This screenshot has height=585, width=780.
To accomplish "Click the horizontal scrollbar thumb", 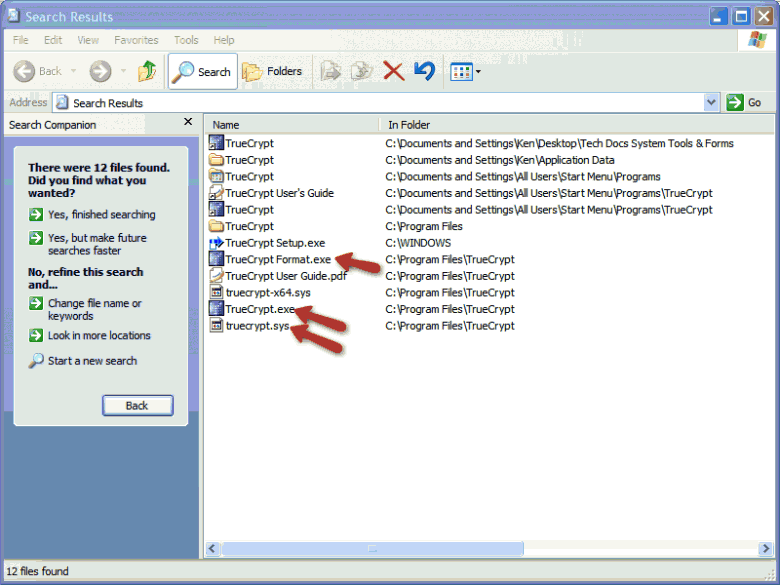I will [x=372, y=549].
